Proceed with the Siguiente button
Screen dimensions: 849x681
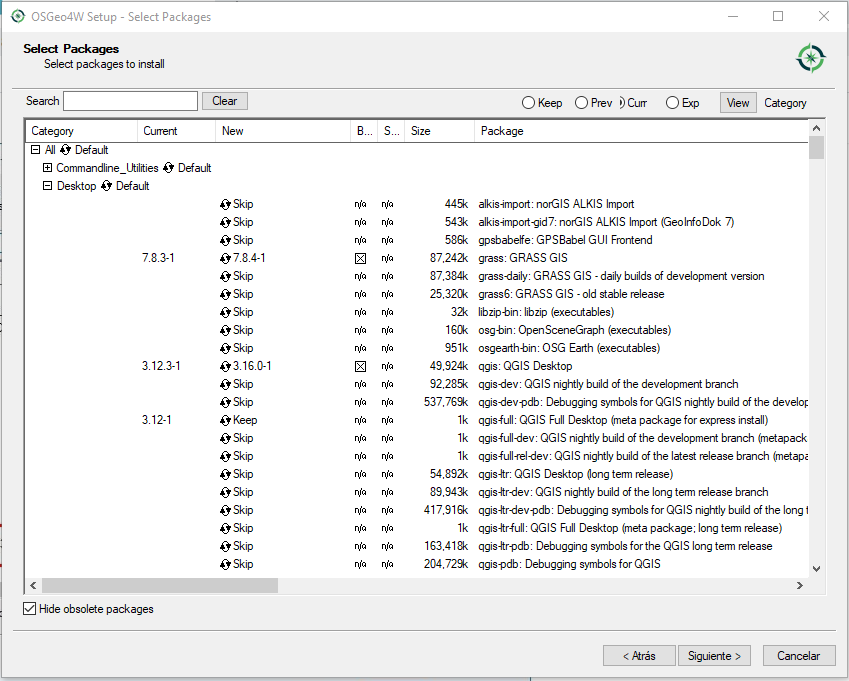(714, 656)
